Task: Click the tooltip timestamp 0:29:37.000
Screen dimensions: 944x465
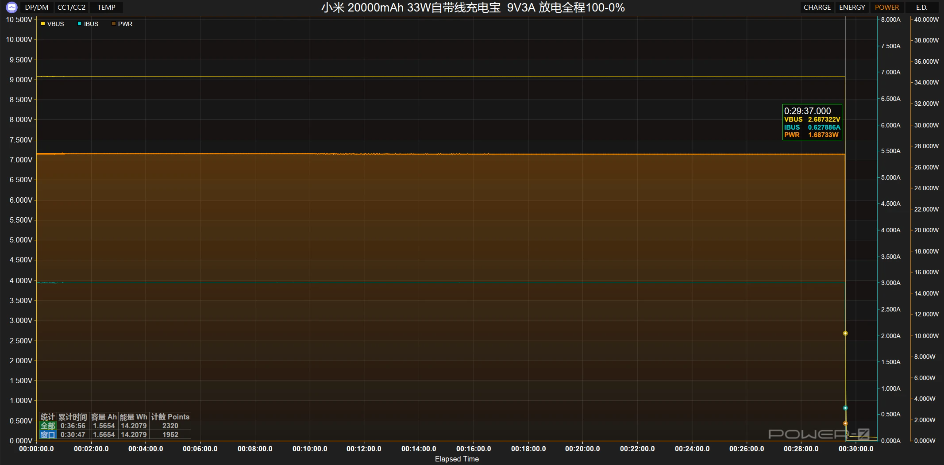Action: point(807,111)
